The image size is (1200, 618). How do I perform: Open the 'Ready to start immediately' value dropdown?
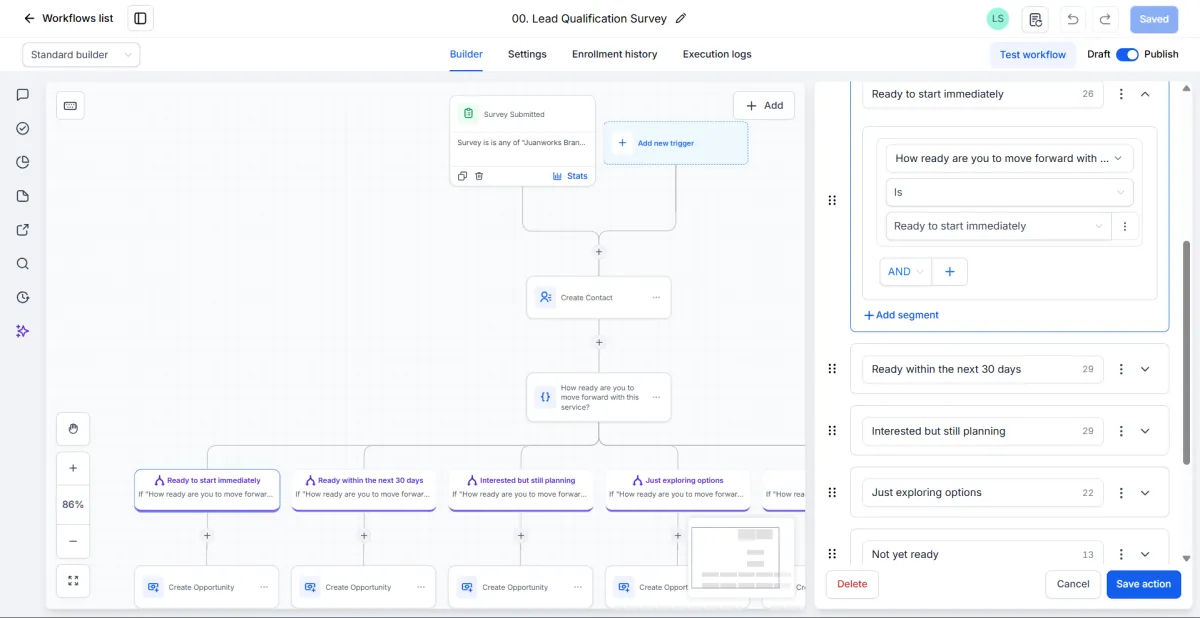point(998,226)
